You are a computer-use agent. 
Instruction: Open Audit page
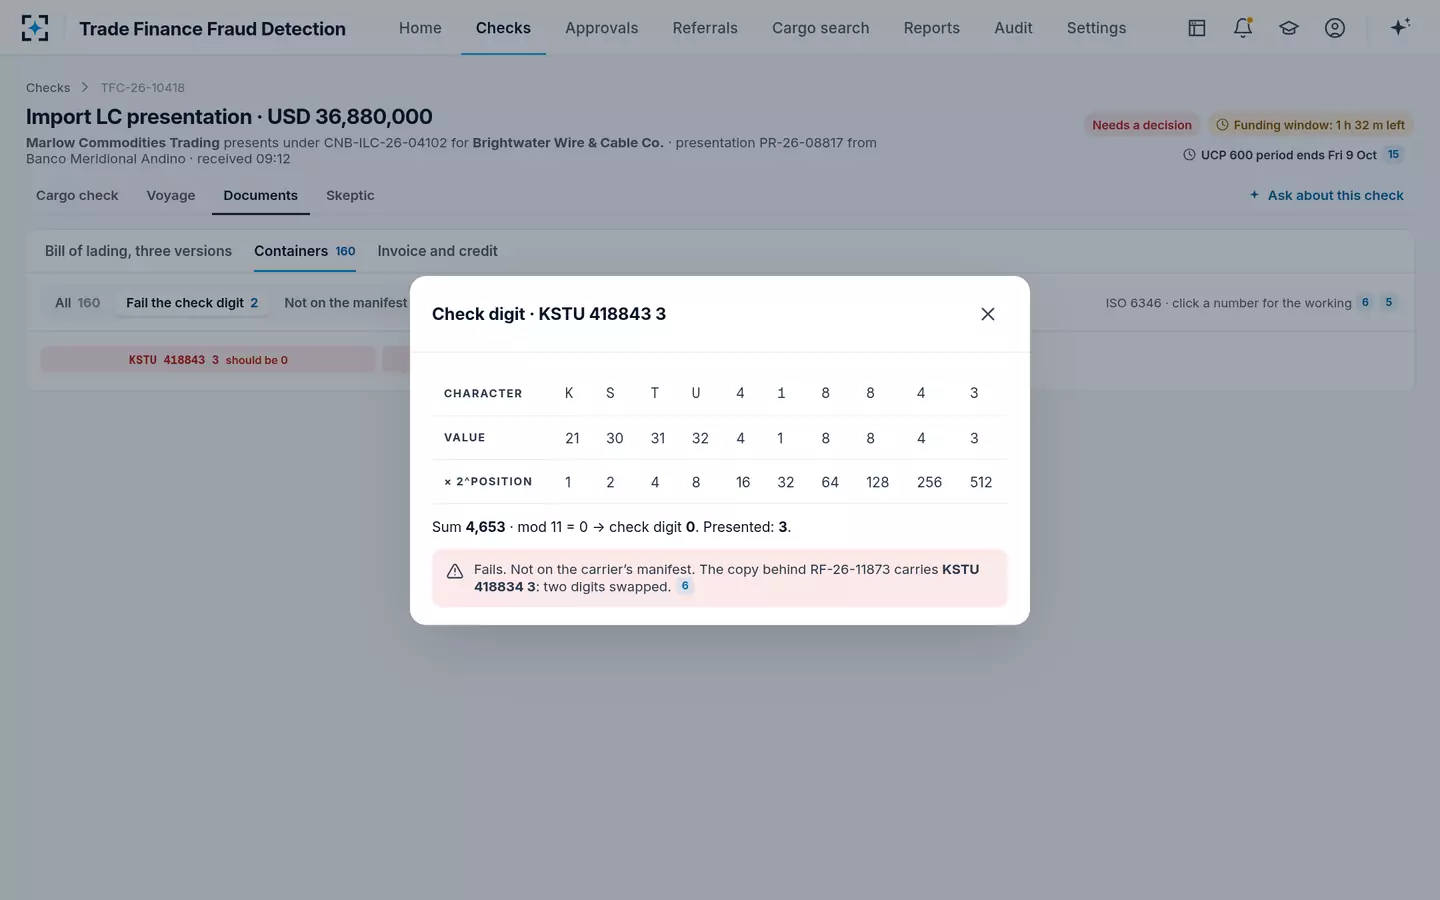[x=1013, y=28]
